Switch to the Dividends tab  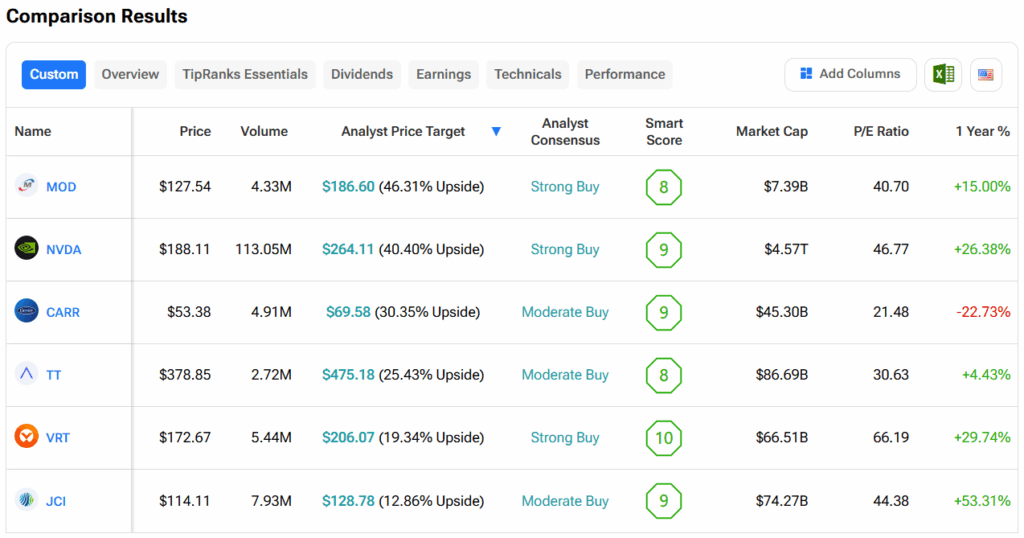coord(362,75)
